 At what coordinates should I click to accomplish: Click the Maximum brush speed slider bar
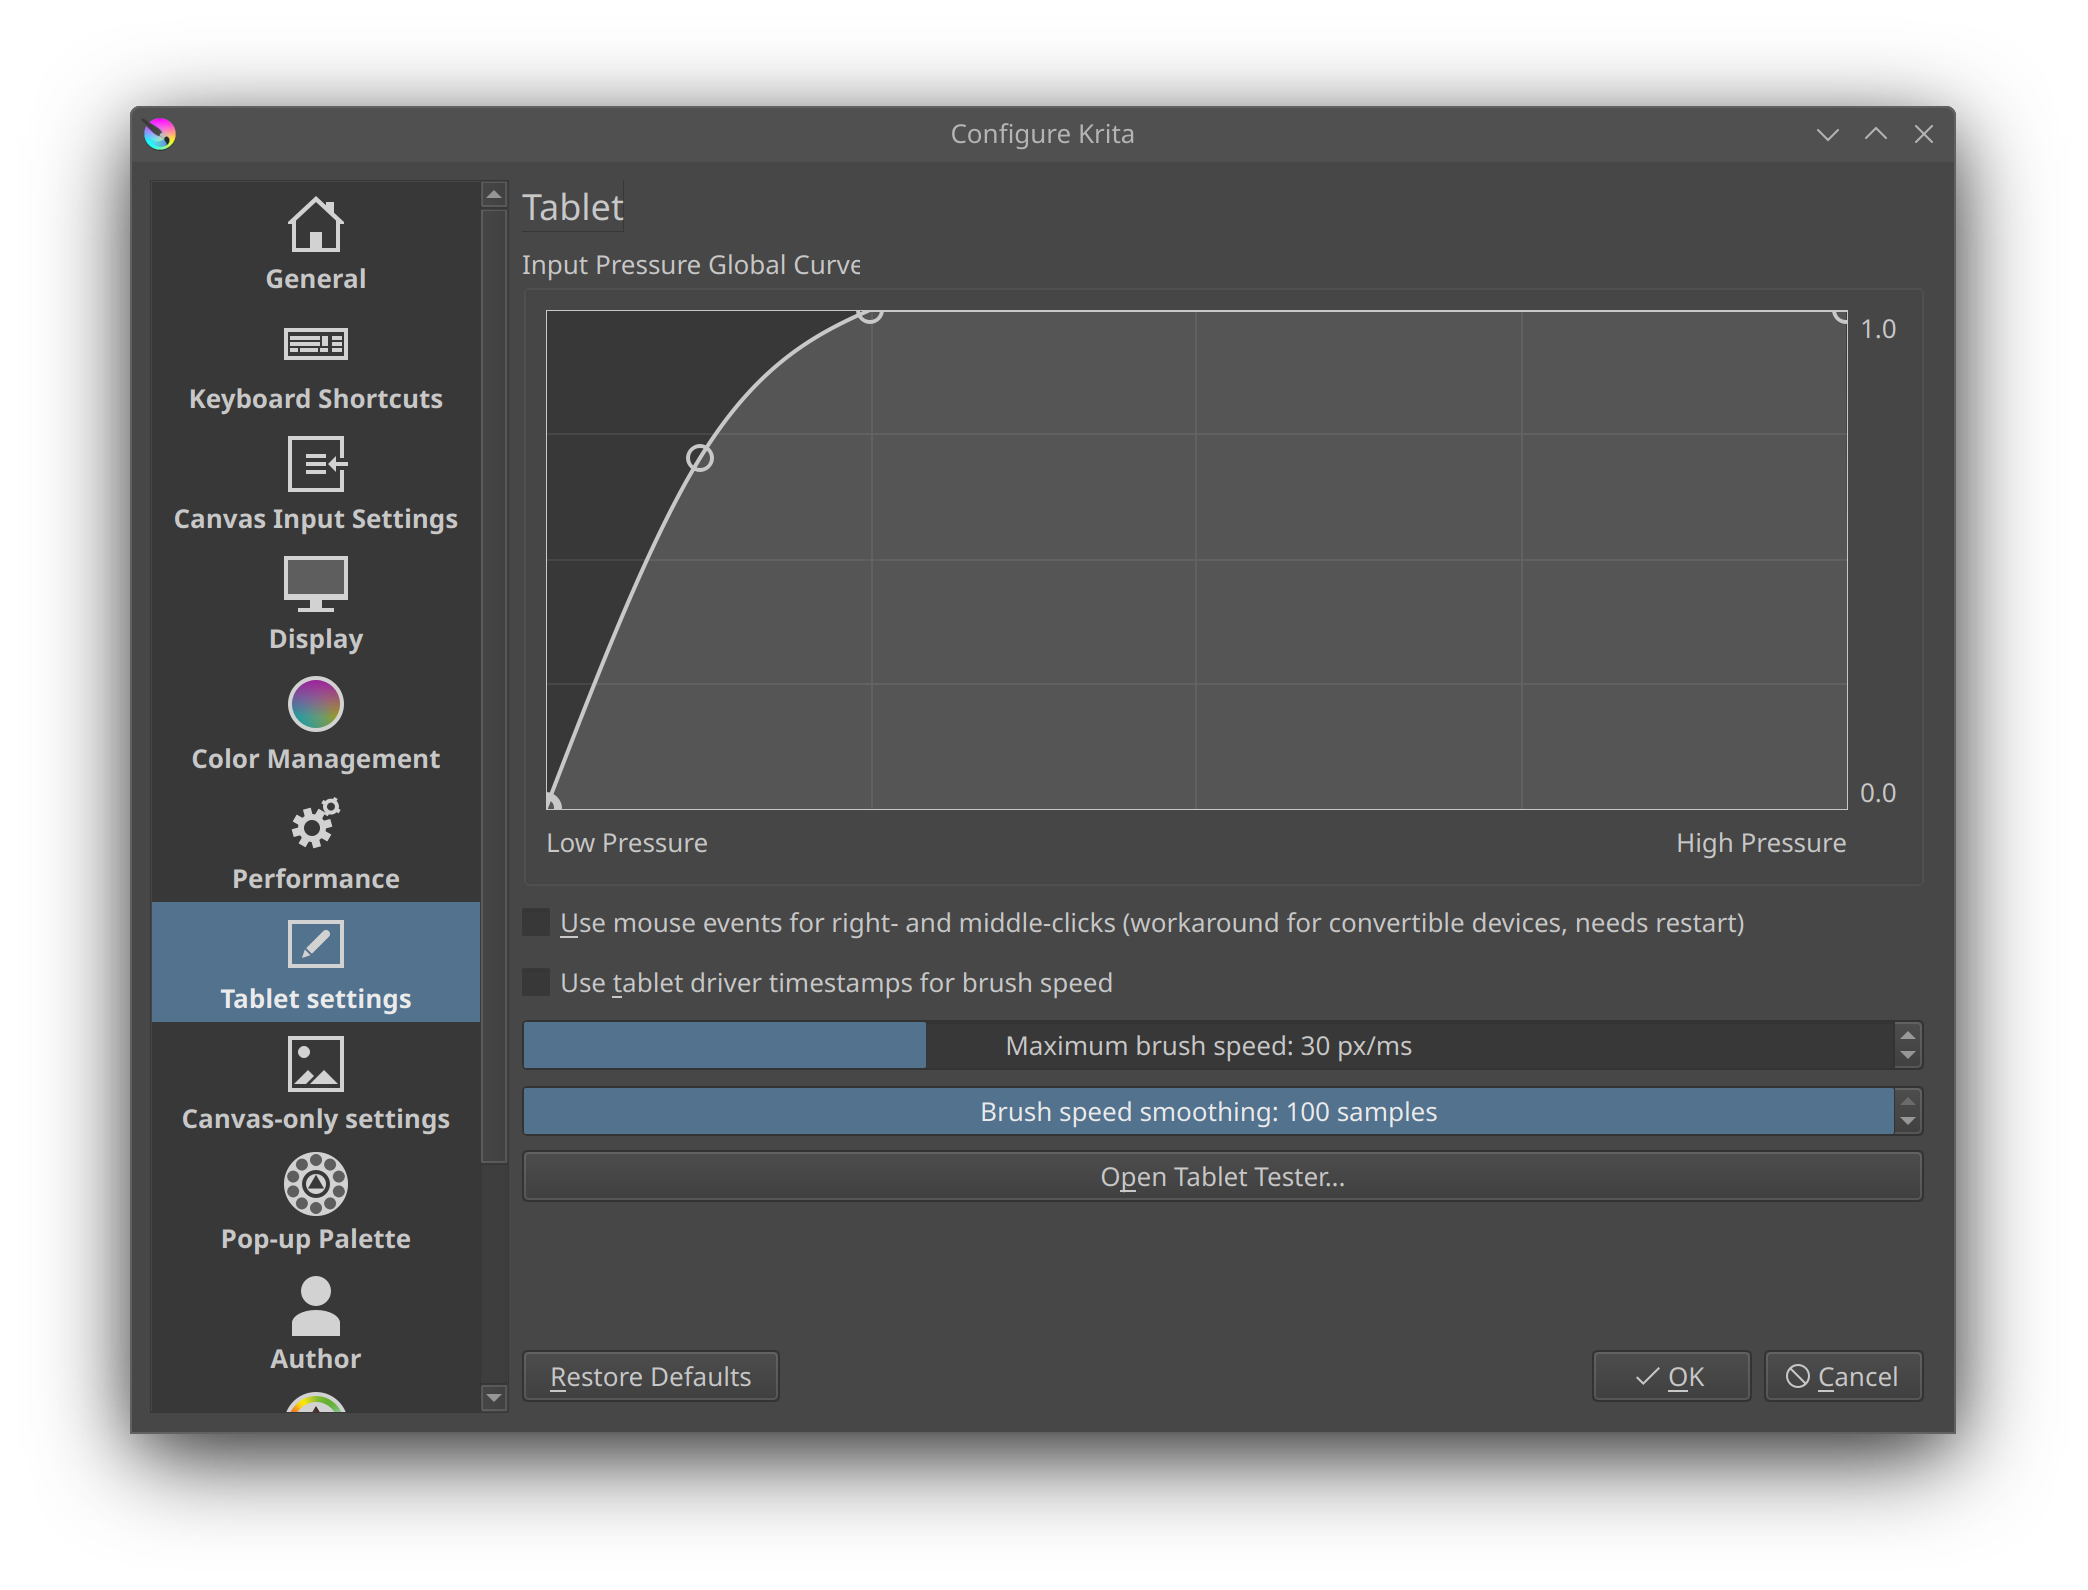tap(1207, 1046)
